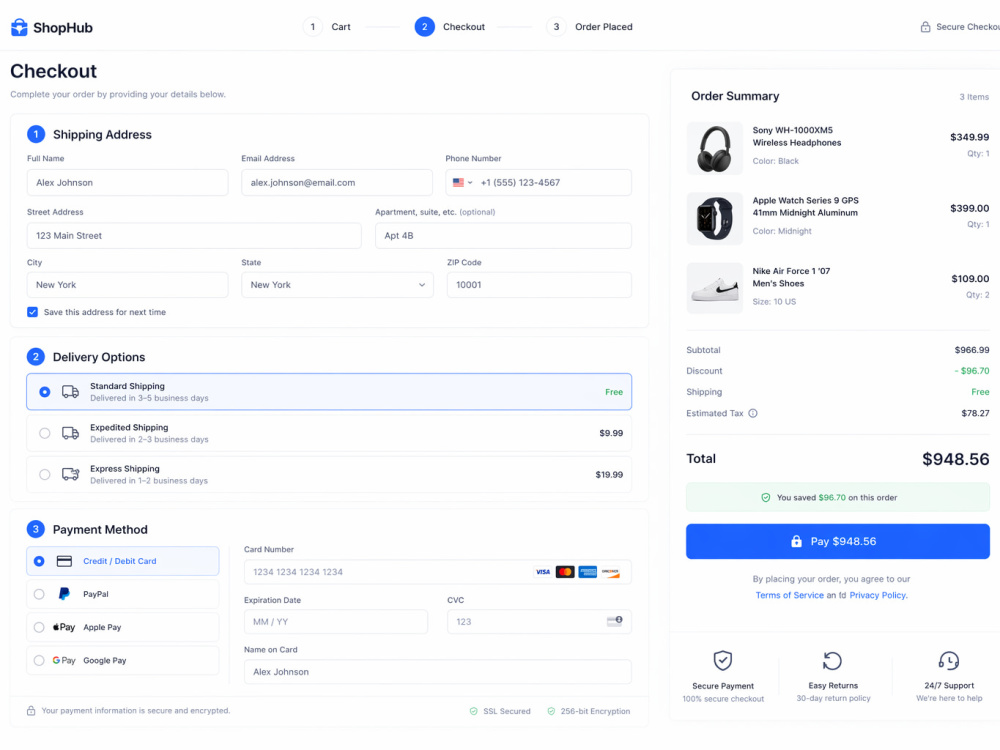Choose PayPal radio button
The image size is (1000, 750).
click(39, 594)
